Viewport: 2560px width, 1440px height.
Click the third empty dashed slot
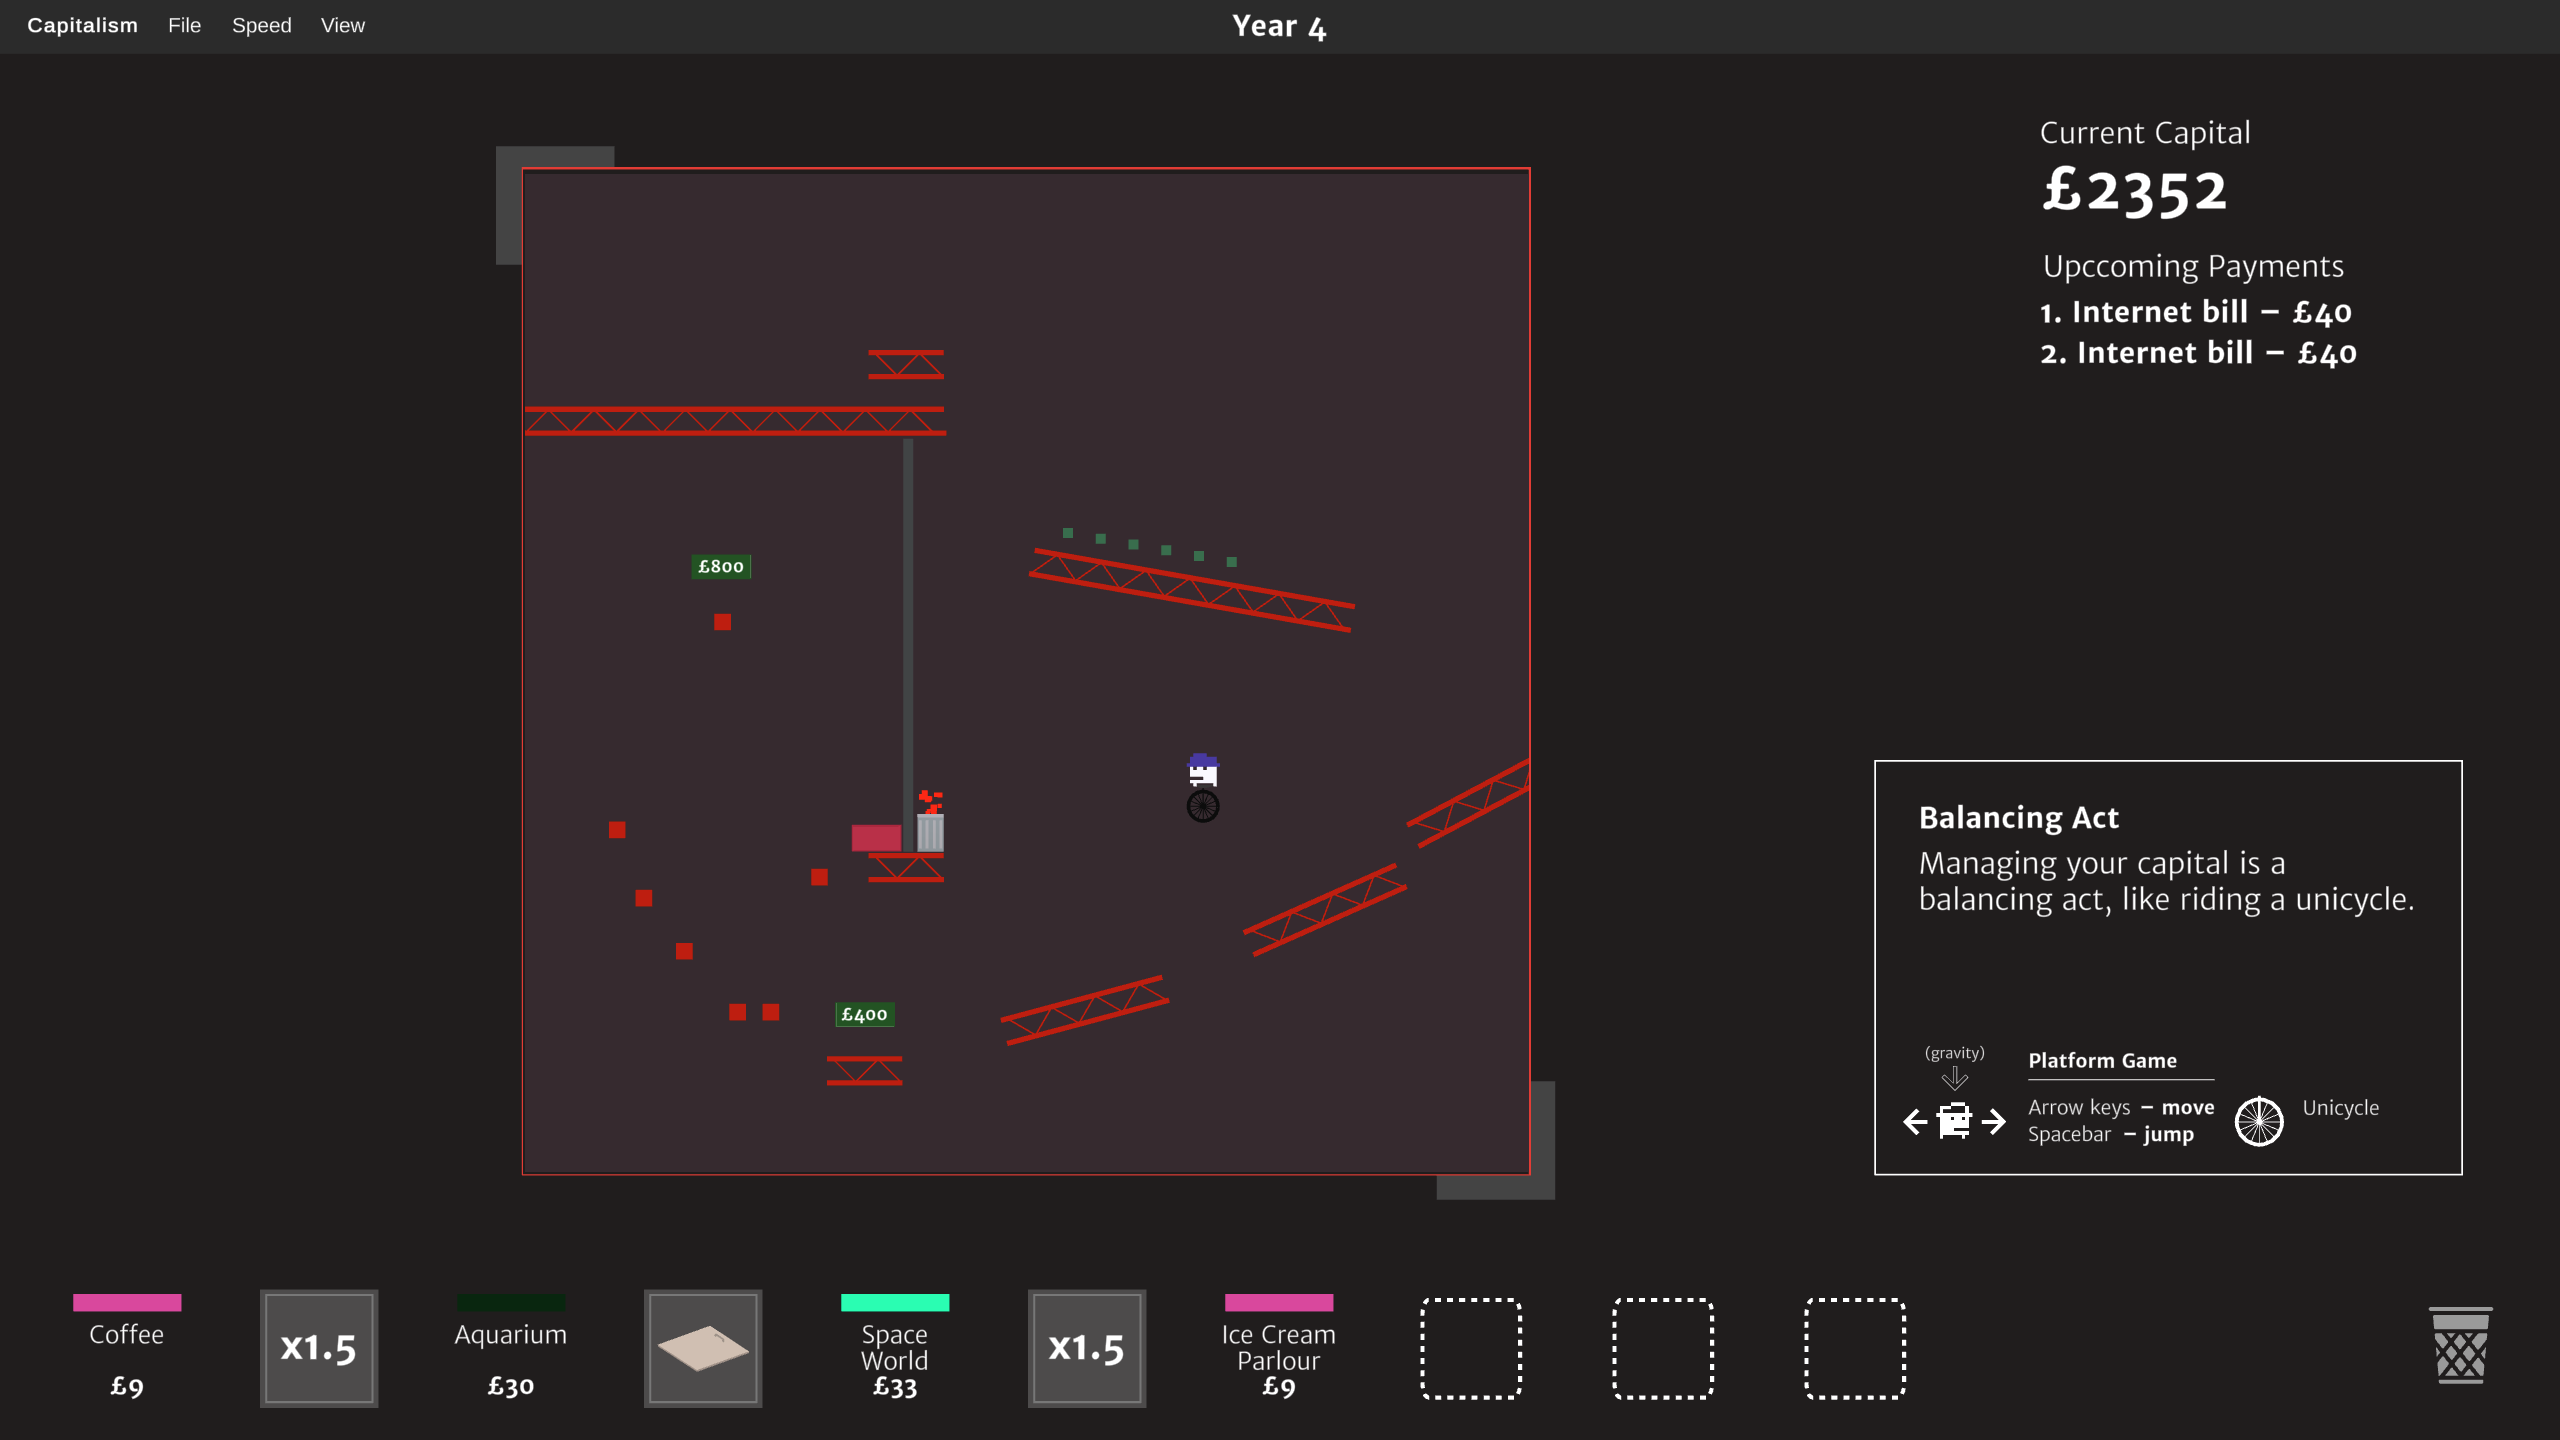pyautogui.click(x=1855, y=1348)
